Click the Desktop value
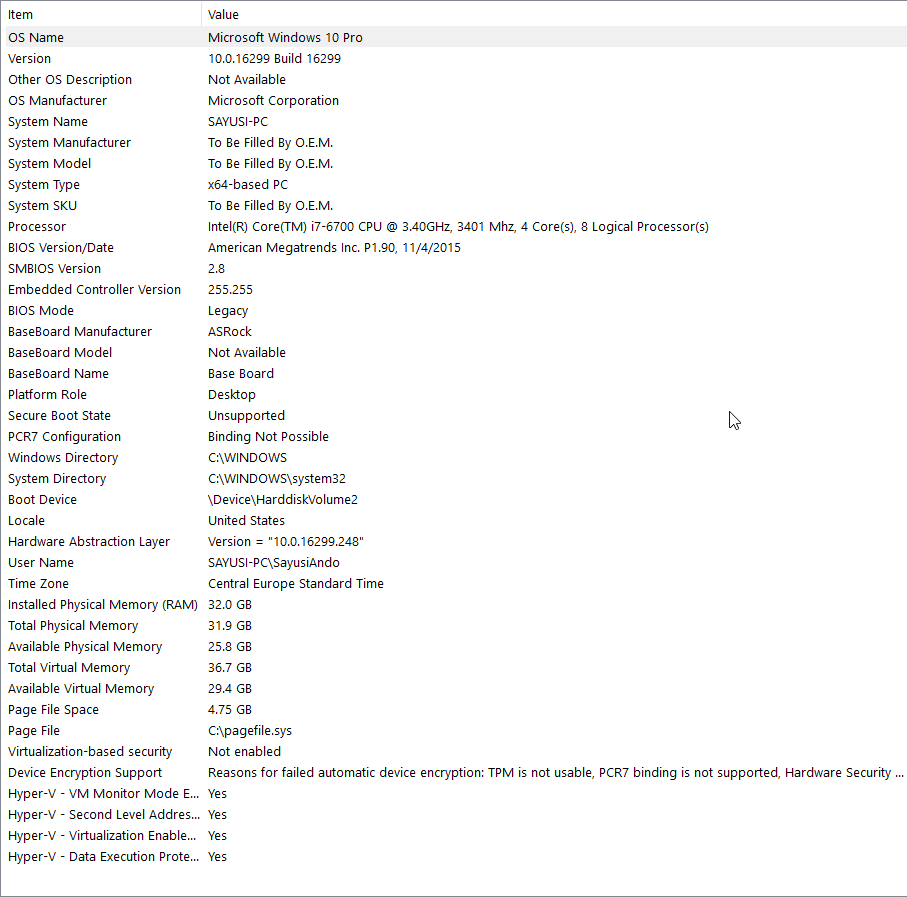This screenshot has width=907, height=897. [231, 395]
